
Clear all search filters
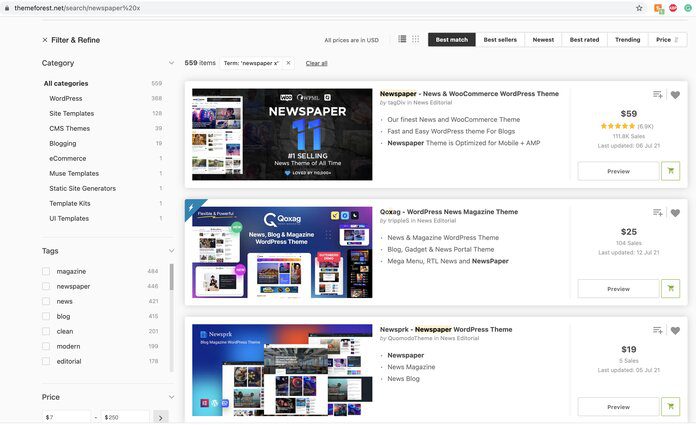316,63
